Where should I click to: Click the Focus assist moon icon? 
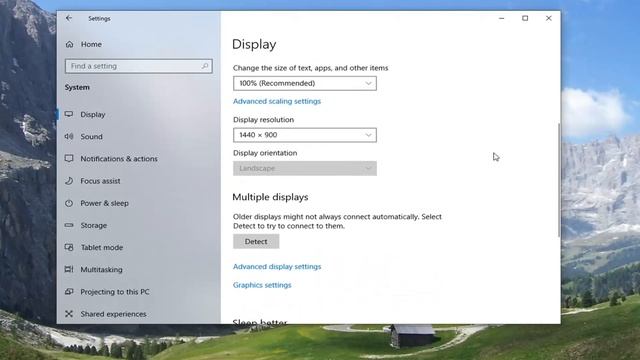[x=69, y=180]
